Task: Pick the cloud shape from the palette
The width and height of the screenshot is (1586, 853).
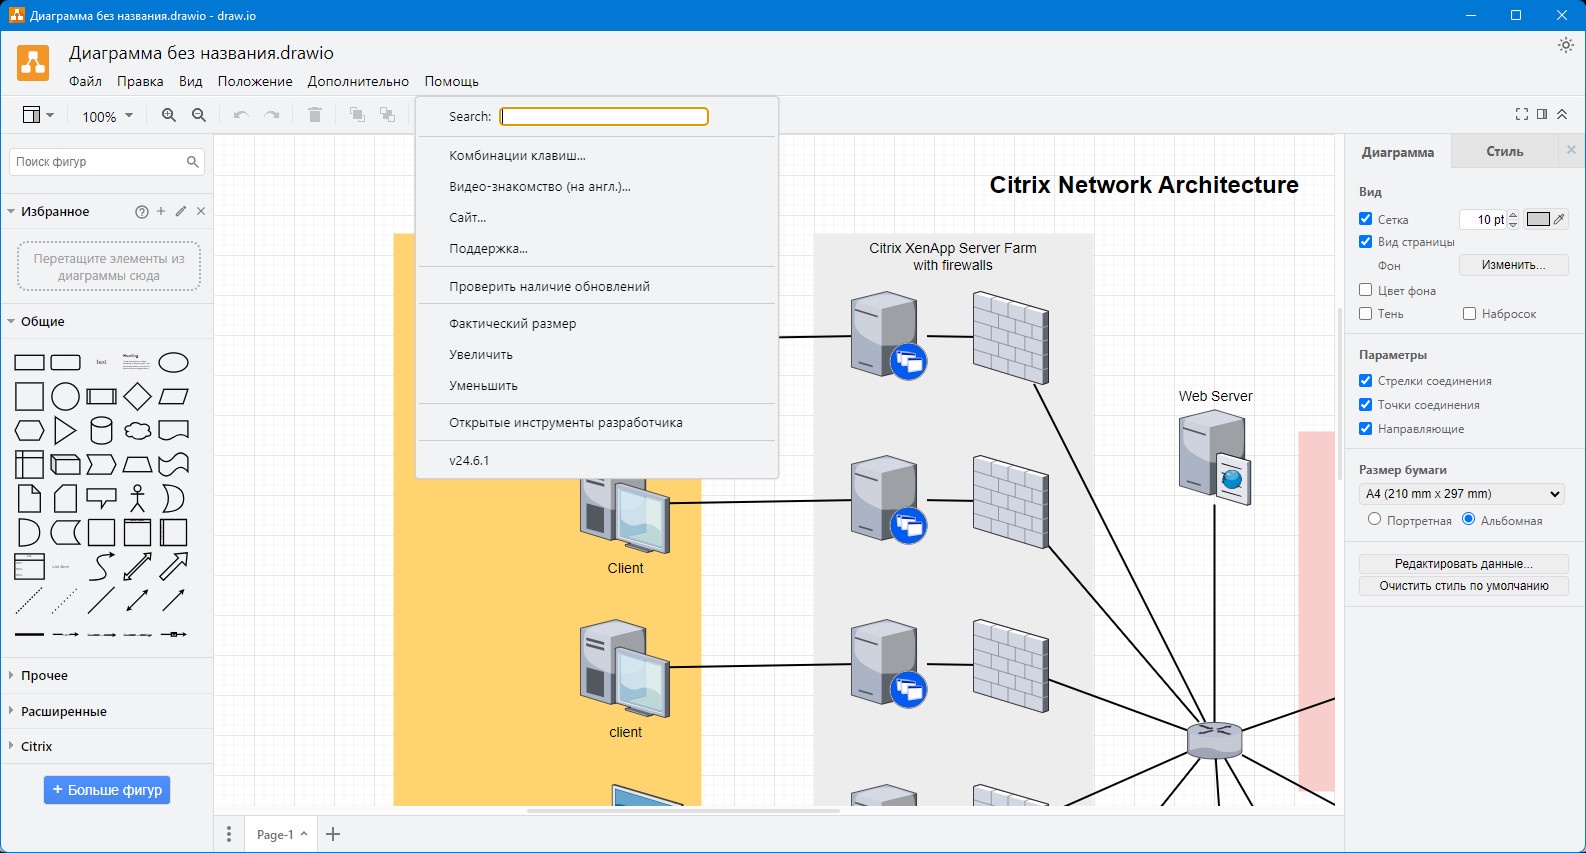Action: click(x=138, y=431)
